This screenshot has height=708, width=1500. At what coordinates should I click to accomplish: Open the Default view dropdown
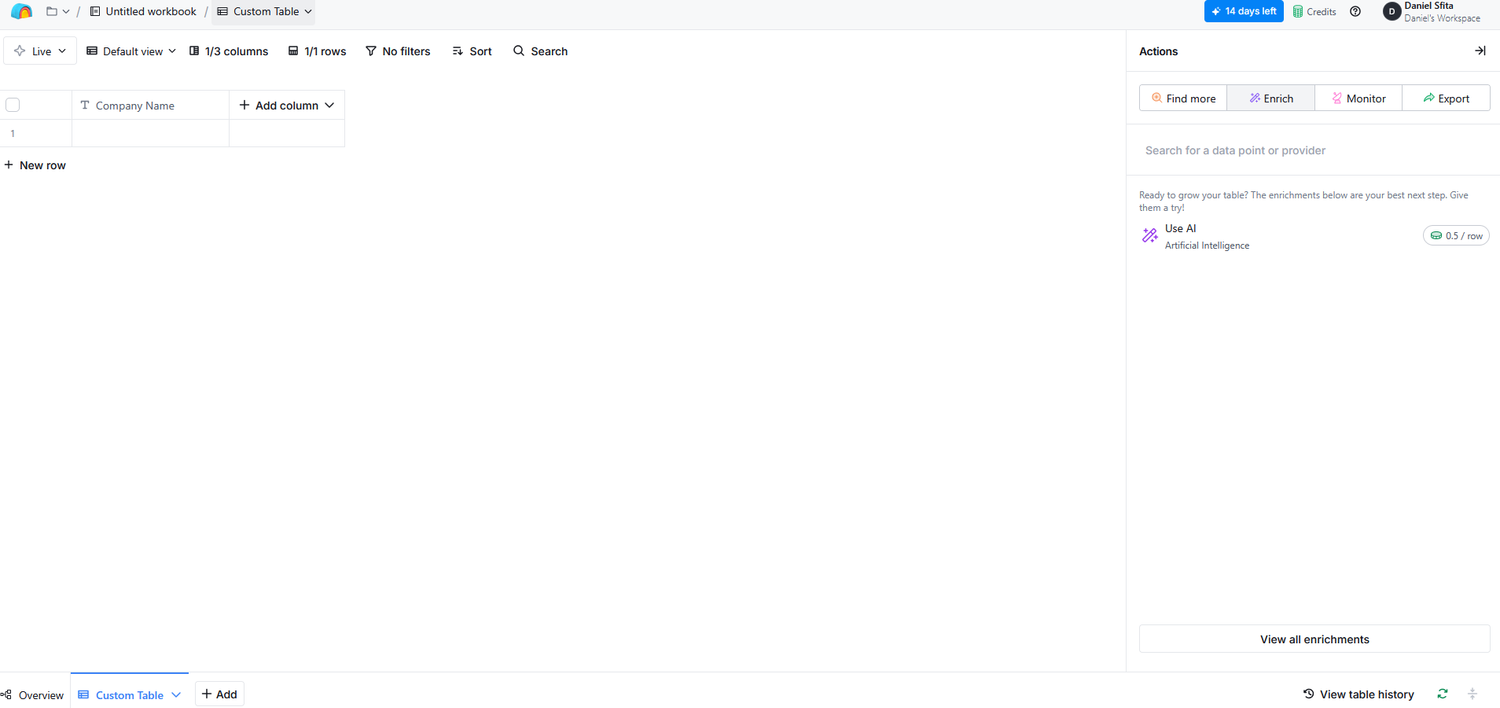[x=130, y=50]
